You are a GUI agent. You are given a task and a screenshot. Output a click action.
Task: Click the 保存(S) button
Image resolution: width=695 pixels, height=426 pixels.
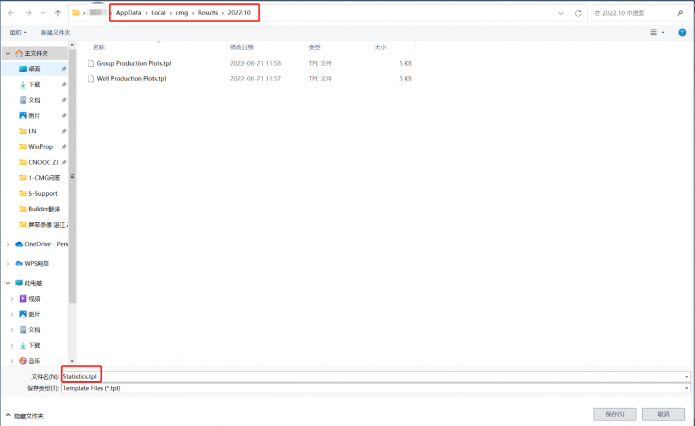click(x=615, y=413)
